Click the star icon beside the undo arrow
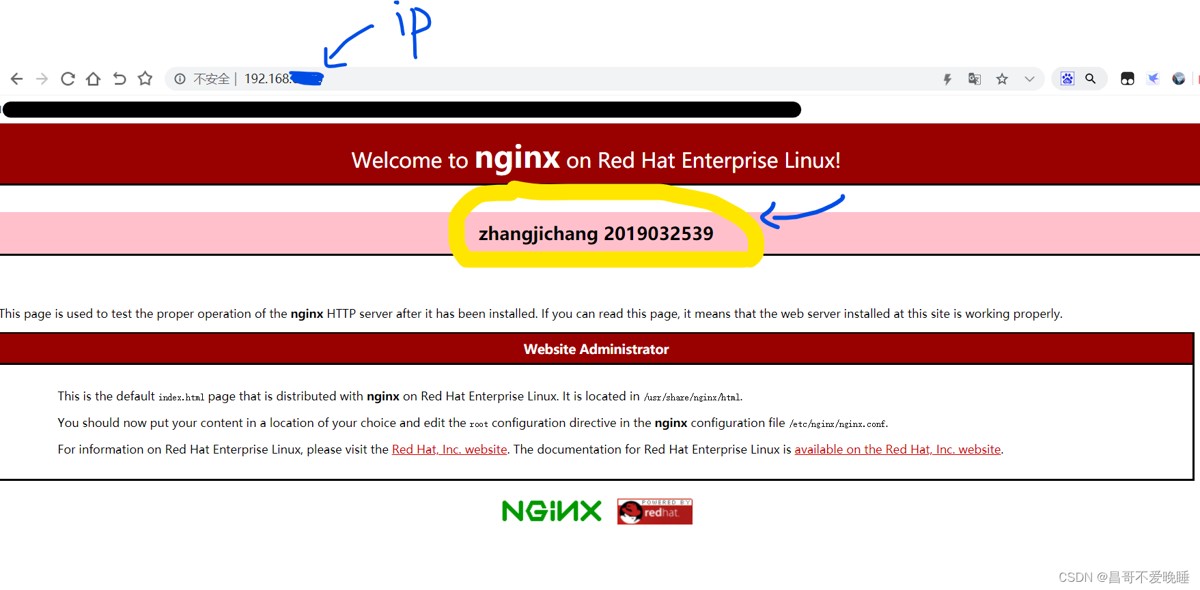 pyautogui.click(x=145, y=78)
